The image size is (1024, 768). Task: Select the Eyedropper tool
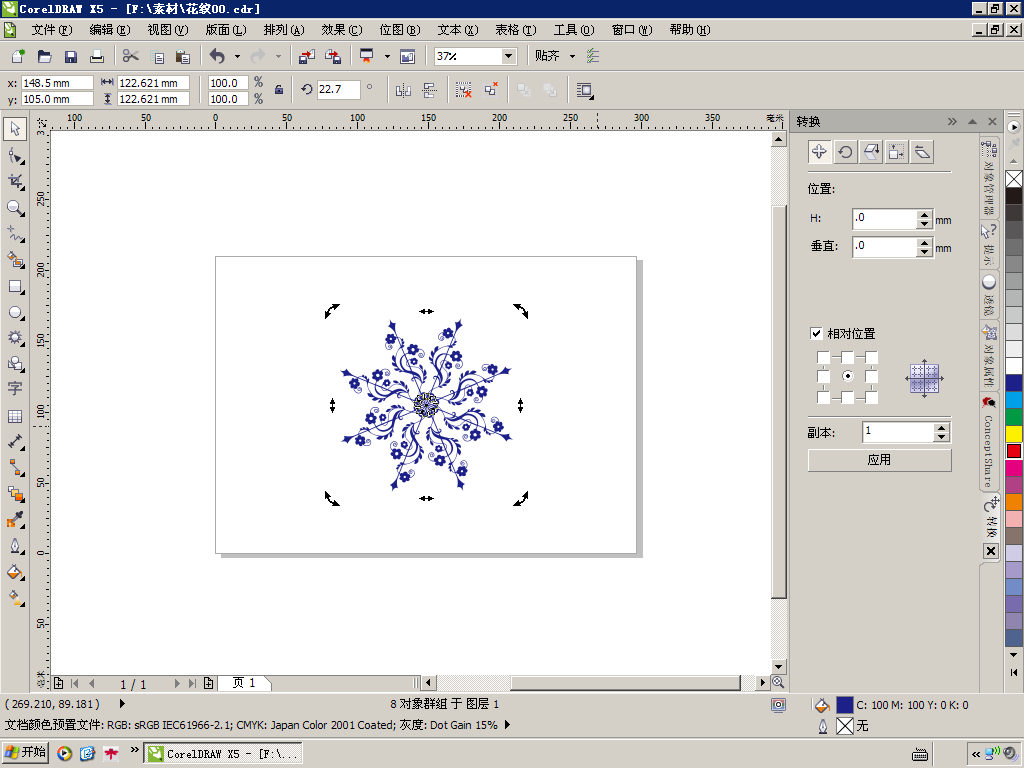click(15, 520)
